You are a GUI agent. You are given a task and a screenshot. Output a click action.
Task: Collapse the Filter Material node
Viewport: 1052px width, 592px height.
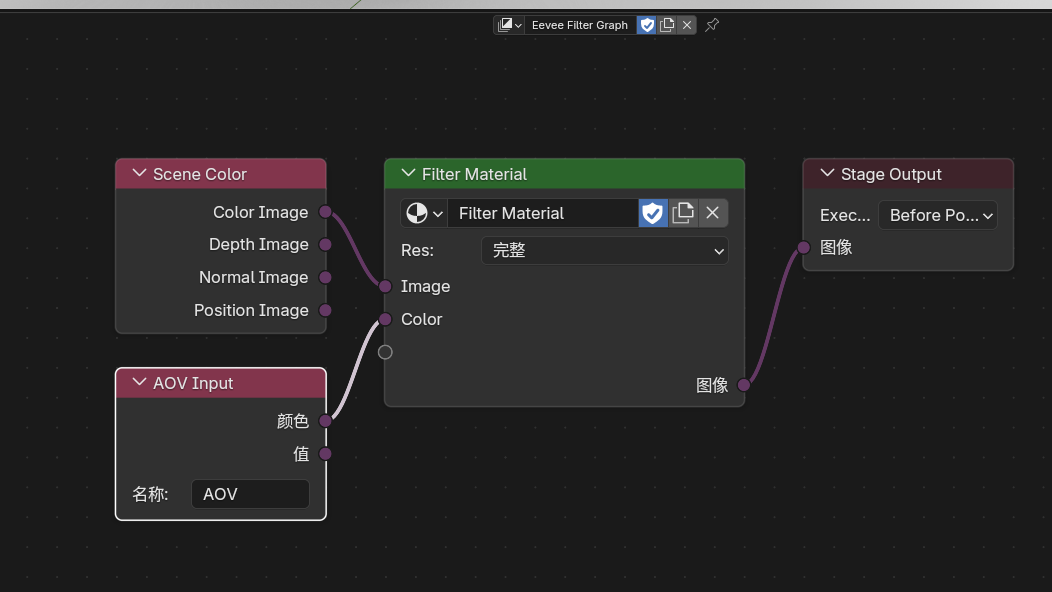408,173
